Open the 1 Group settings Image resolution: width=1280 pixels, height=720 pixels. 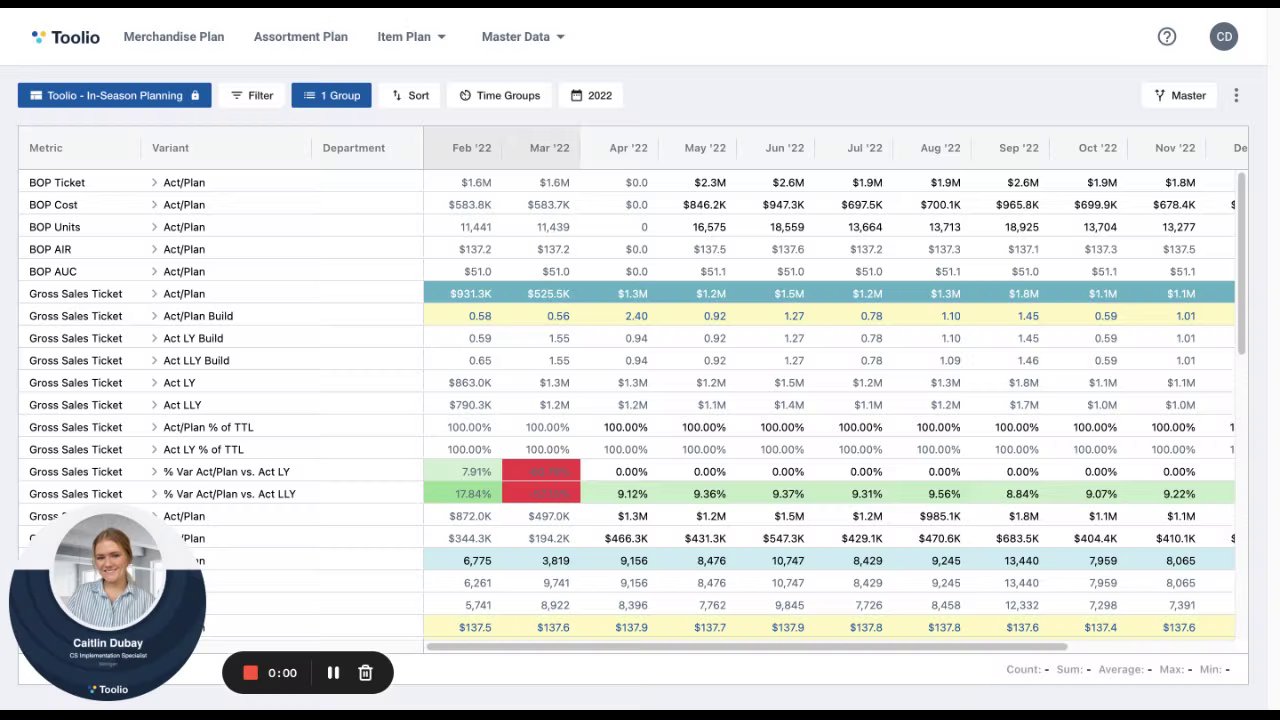point(332,95)
